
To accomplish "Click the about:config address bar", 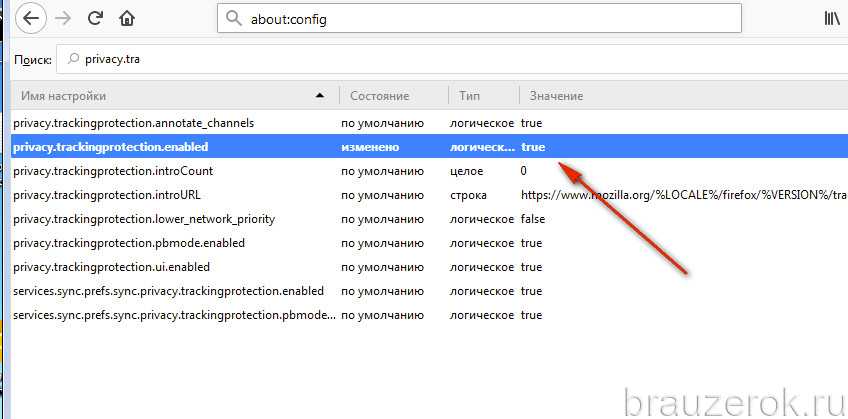I will [x=479, y=19].
